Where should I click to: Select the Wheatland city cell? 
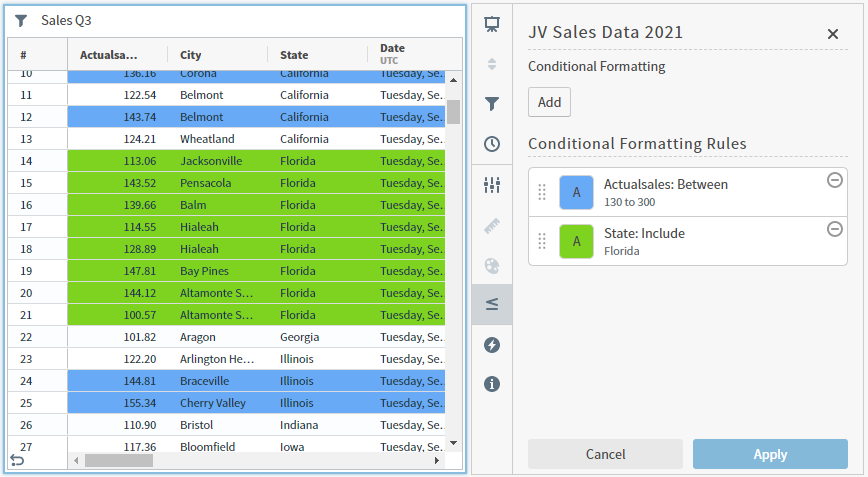(x=218, y=139)
